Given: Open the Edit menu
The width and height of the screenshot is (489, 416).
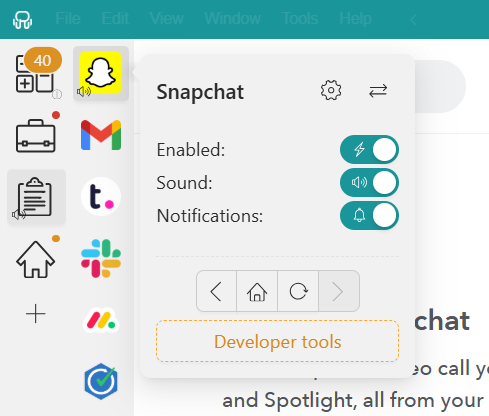Looking at the screenshot, I should tap(115, 18).
